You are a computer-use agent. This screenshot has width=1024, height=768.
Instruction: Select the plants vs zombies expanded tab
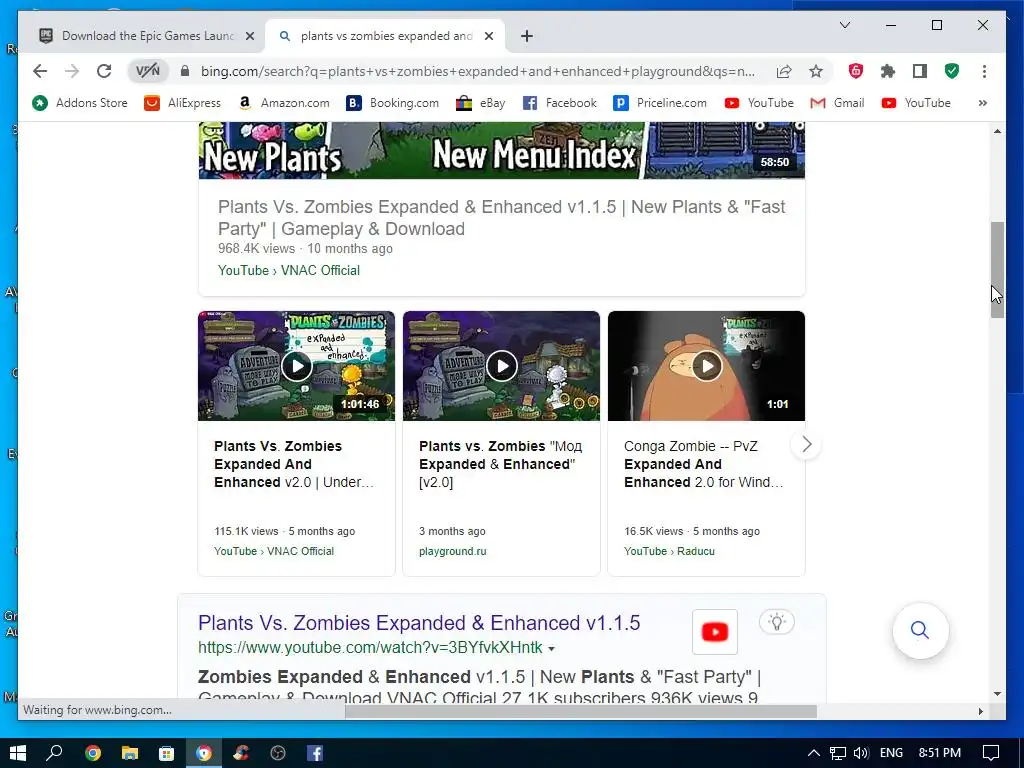point(386,36)
